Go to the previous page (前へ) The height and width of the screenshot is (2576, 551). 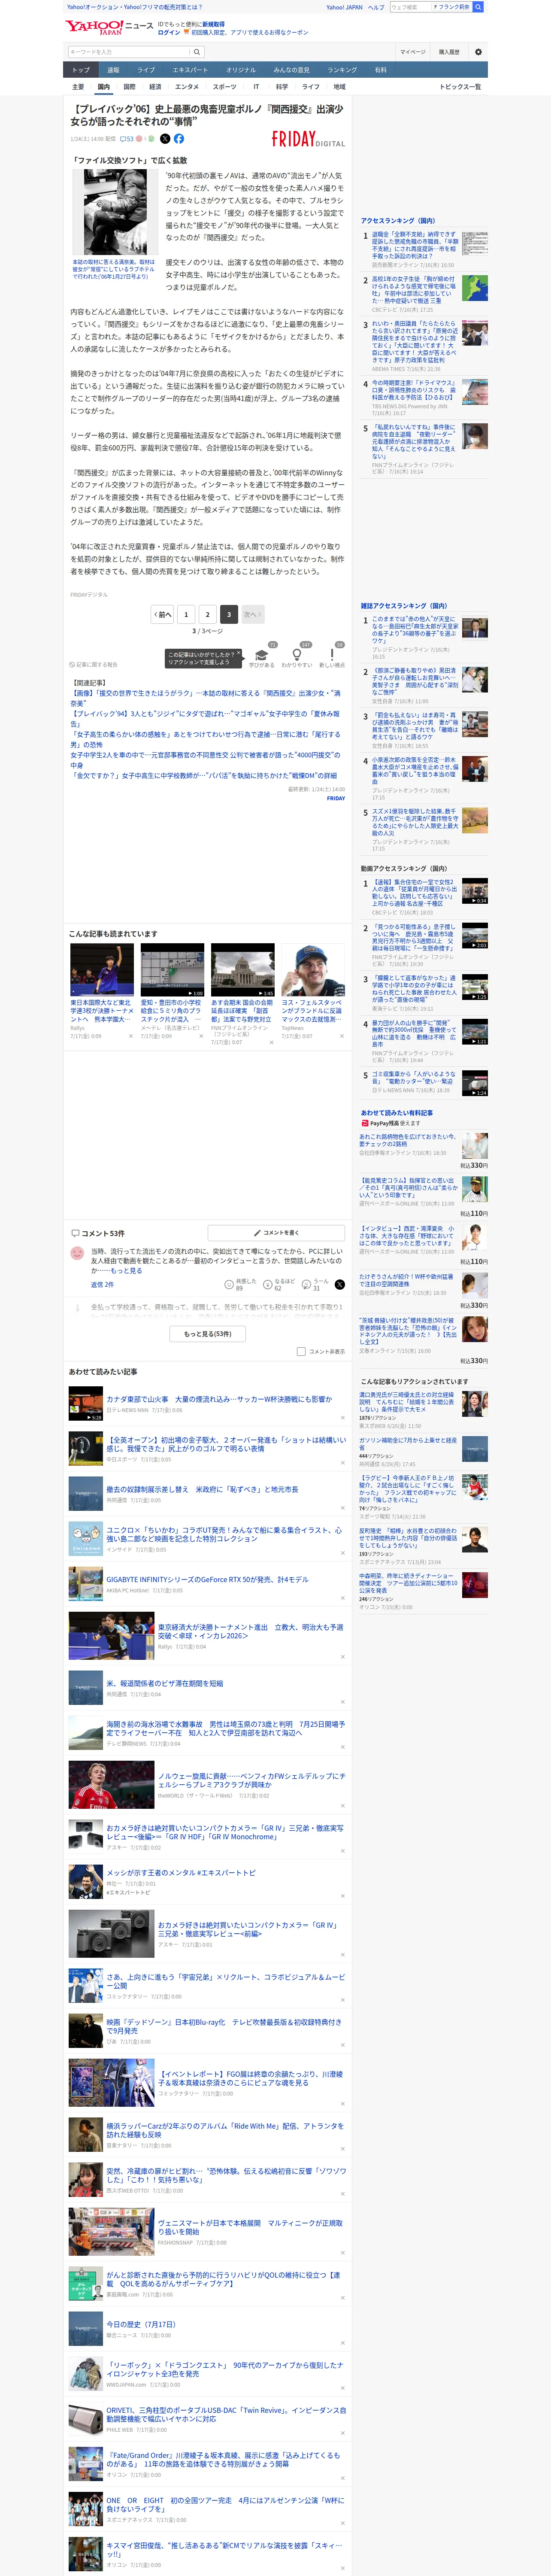pos(163,614)
